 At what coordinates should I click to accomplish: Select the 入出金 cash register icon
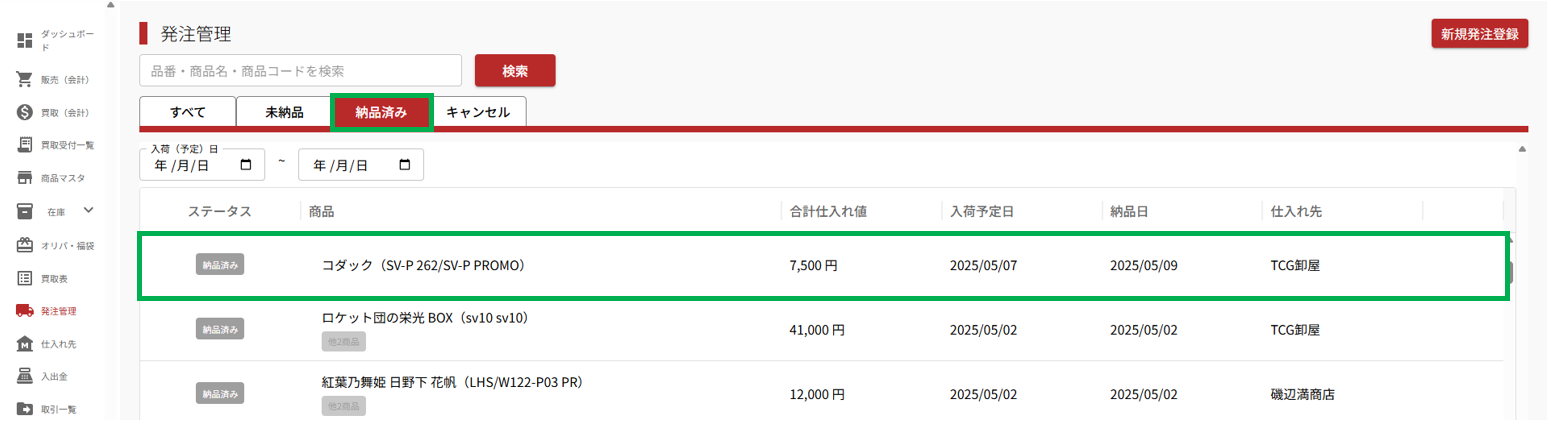[x=25, y=376]
